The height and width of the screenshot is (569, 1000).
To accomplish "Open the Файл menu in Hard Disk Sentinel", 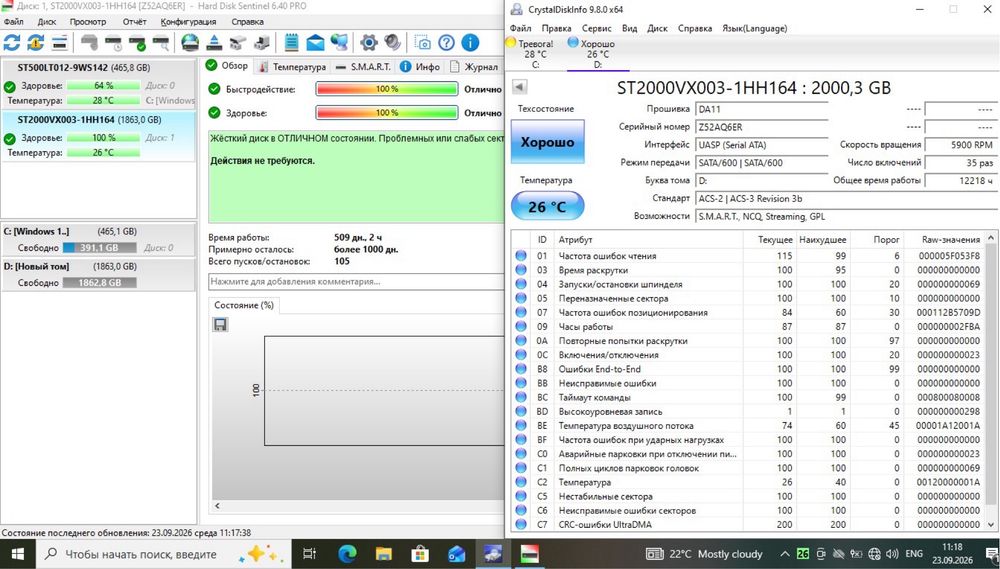I will [x=13, y=22].
